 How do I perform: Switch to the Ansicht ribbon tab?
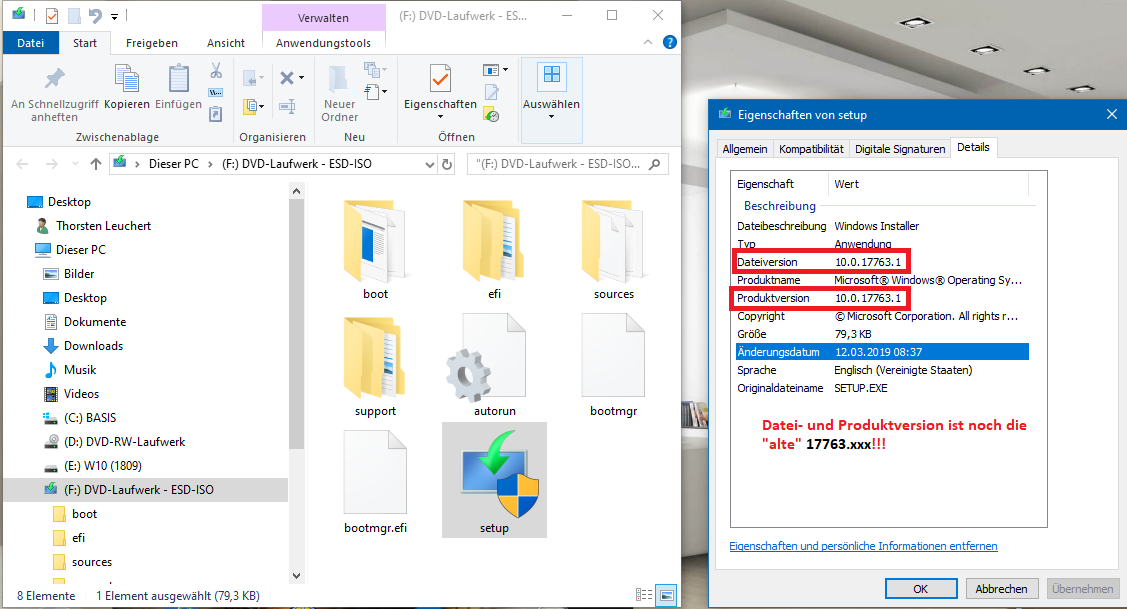point(226,43)
